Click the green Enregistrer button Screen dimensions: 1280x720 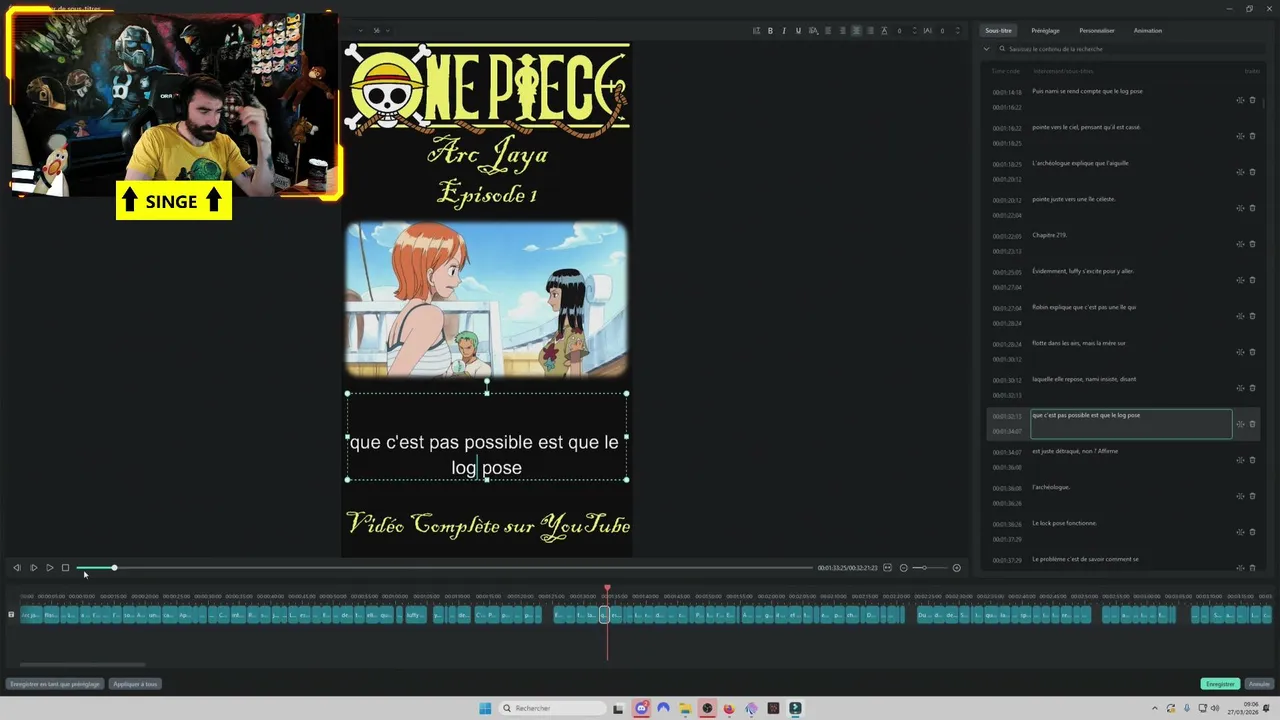[1220, 684]
